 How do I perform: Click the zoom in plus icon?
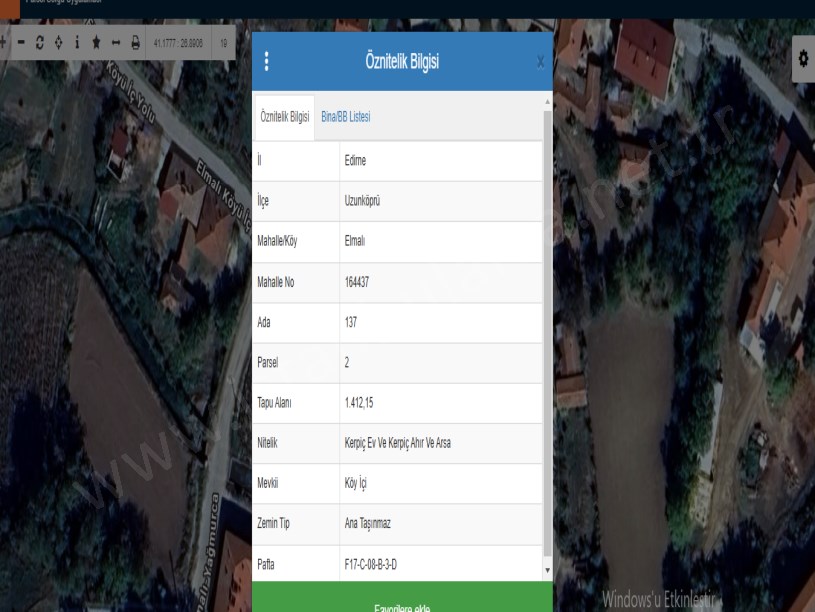[4, 44]
